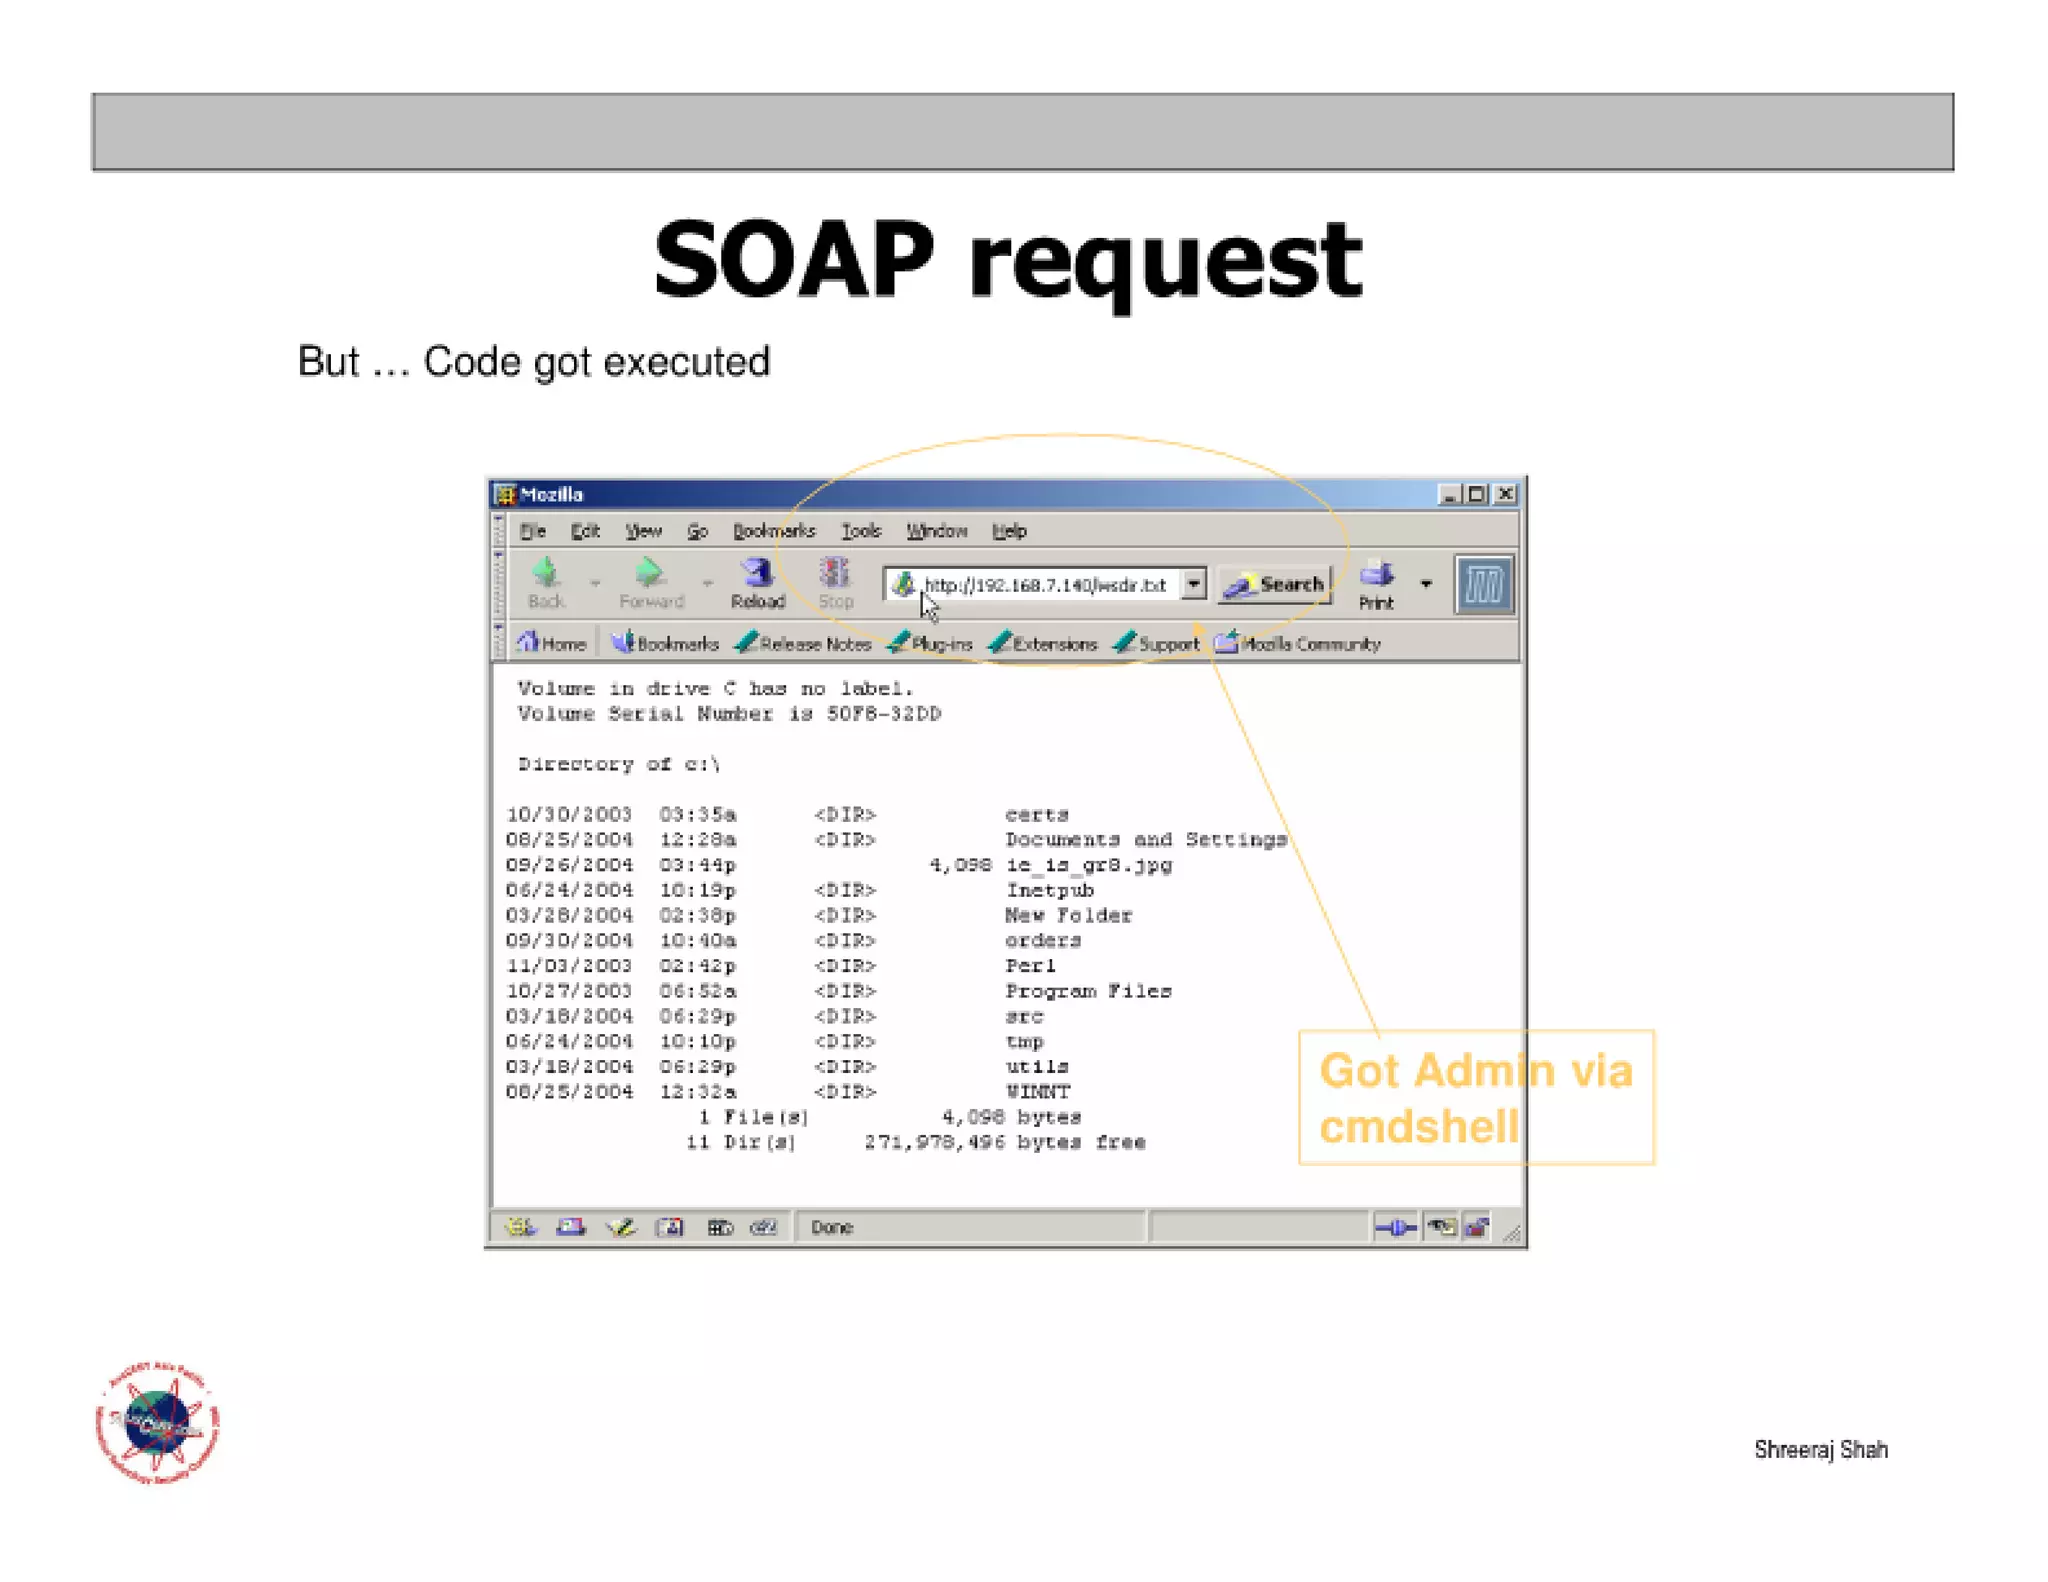The image size is (2048, 1582).
Task: Click the 'Done' status bar text
Action: click(x=831, y=1227)
